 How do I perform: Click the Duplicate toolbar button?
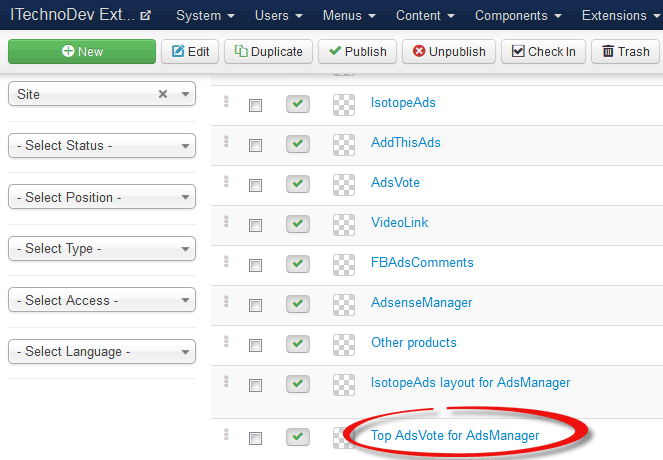point(268,52)
